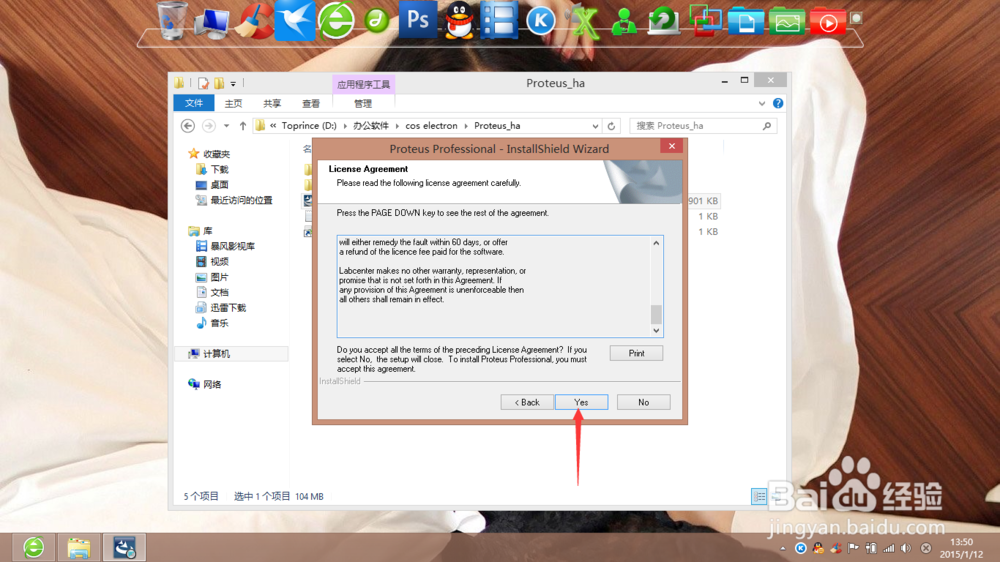Switch to the 主页 ribbon tab
The width and height of the screenshot is (1000, 562).
[233, 103]
